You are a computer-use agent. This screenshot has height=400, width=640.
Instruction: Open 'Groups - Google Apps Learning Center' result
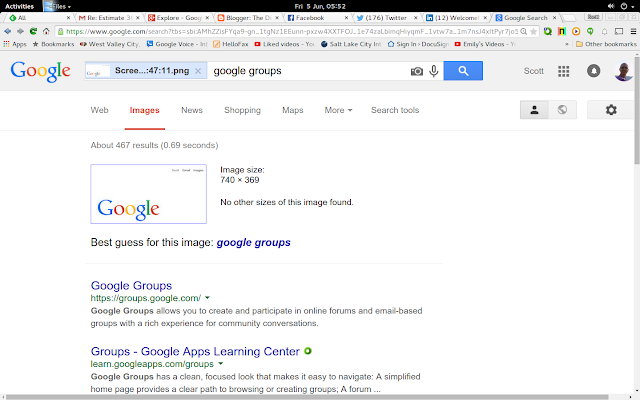195,351
